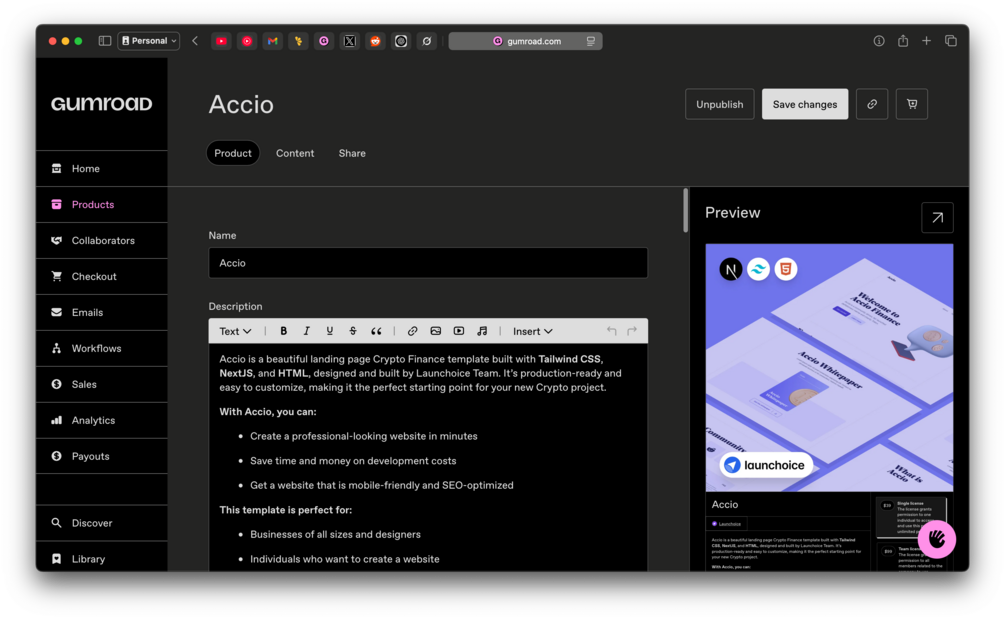
Task: Open the Reddit bookmark icon
Action: (x=375, y=41)
